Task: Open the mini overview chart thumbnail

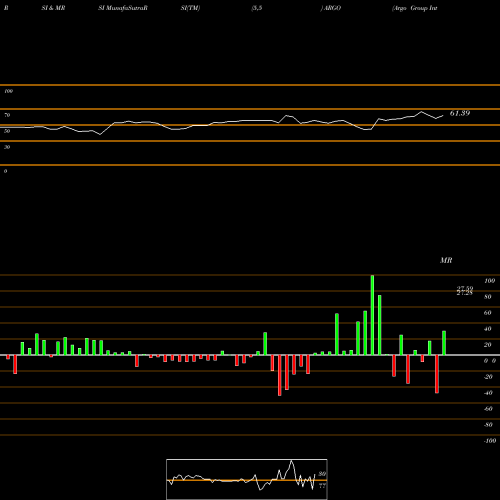Action: click(247, 479)
